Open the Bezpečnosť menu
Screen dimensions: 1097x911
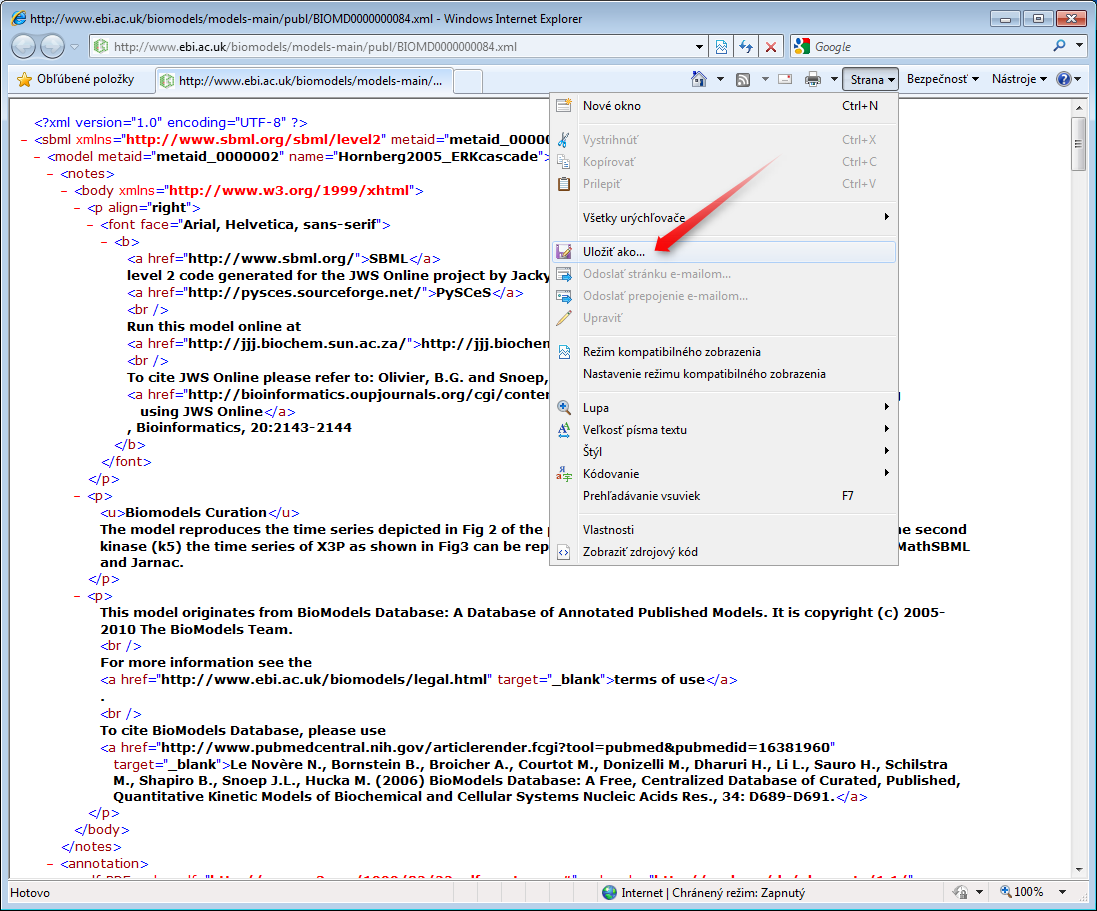pyautogui.click(x=942, y=79)
